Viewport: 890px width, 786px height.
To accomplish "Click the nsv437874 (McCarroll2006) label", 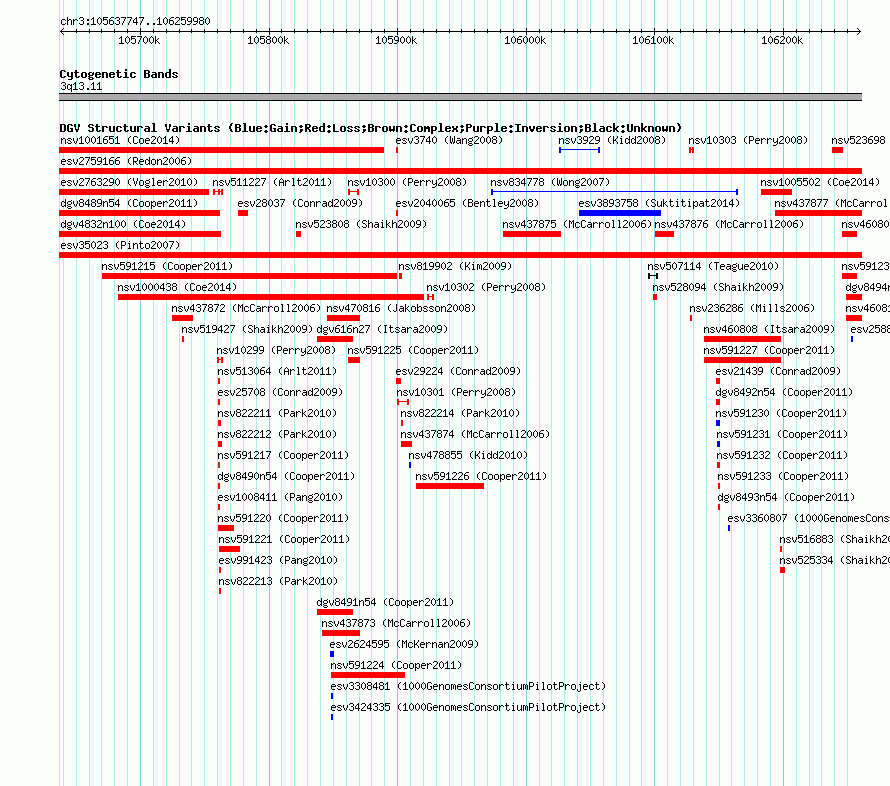I will tap(475, 434).
